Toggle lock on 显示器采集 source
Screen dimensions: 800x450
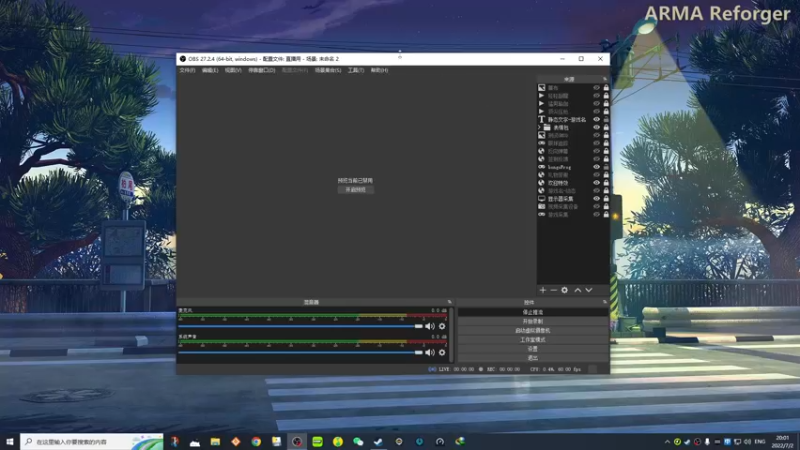[606, 198]
